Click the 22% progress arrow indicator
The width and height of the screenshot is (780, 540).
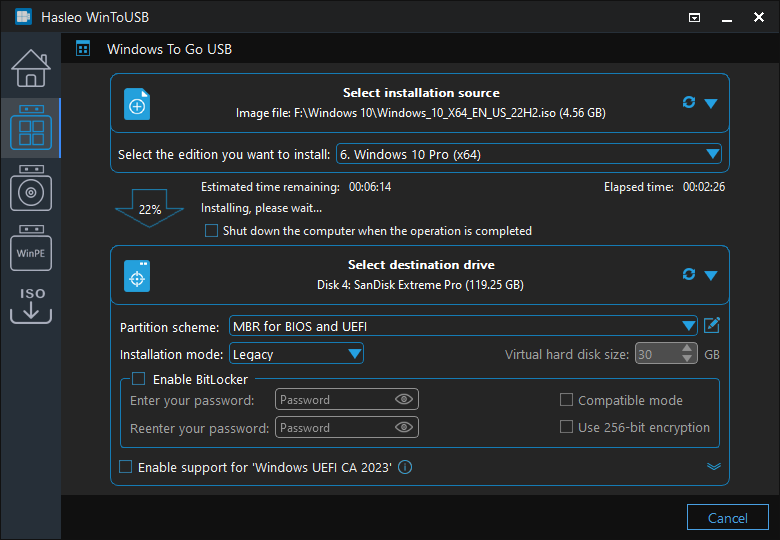click(149, 208)
